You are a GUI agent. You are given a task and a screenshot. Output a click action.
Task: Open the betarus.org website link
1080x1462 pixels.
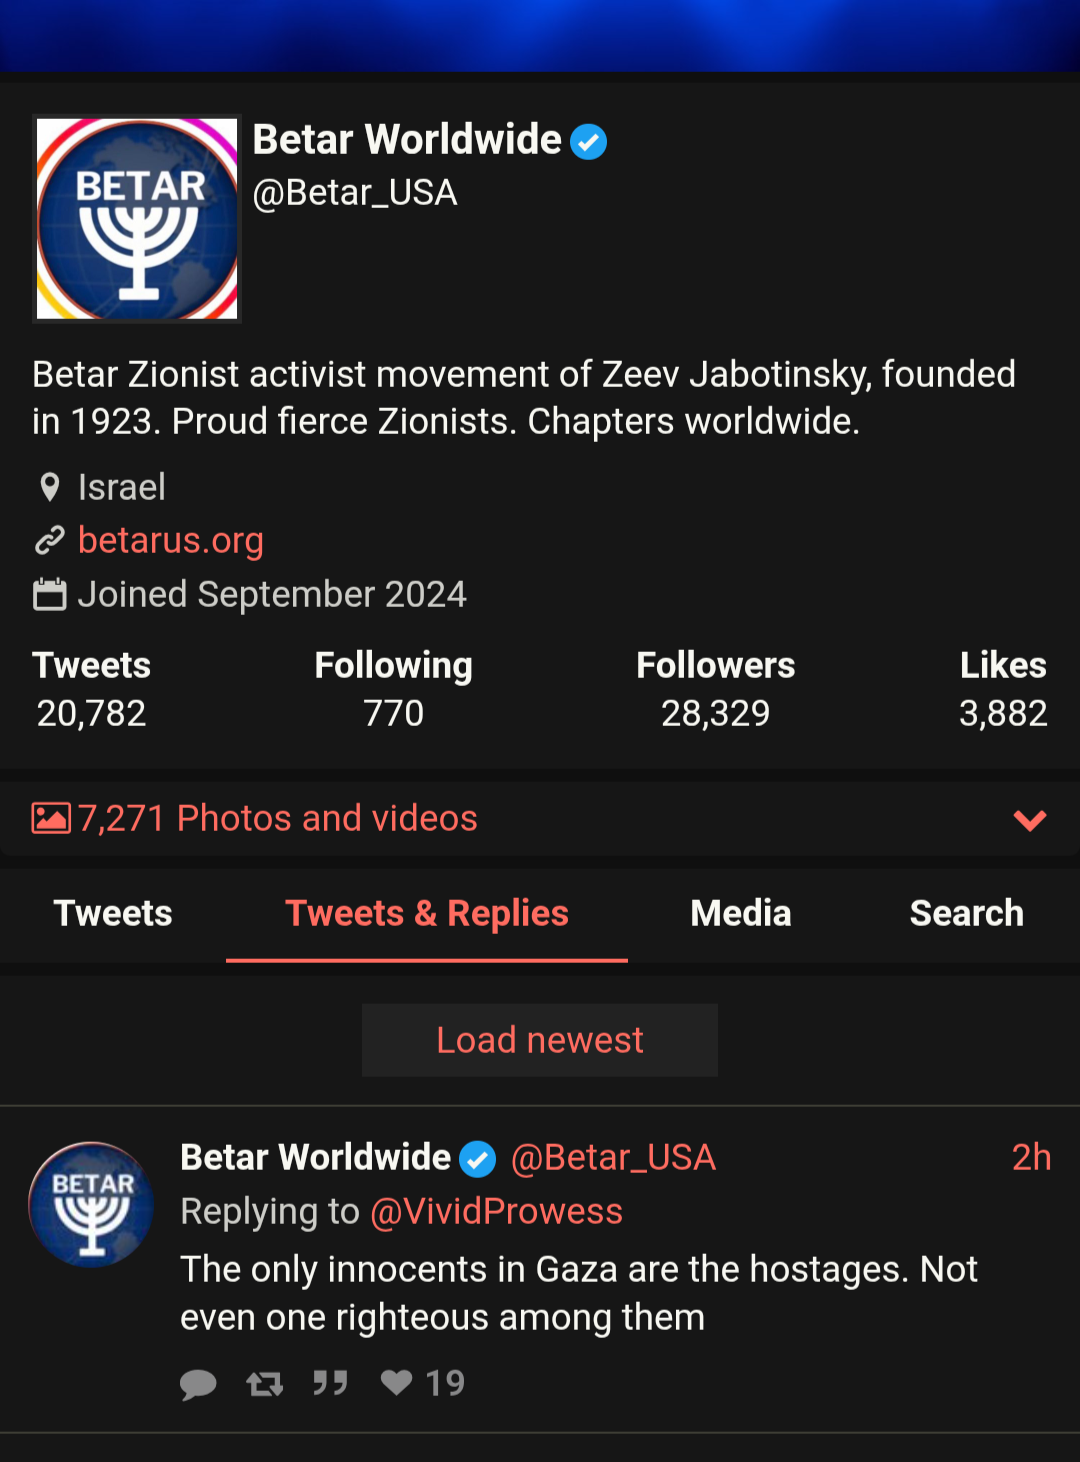[171, 540]
